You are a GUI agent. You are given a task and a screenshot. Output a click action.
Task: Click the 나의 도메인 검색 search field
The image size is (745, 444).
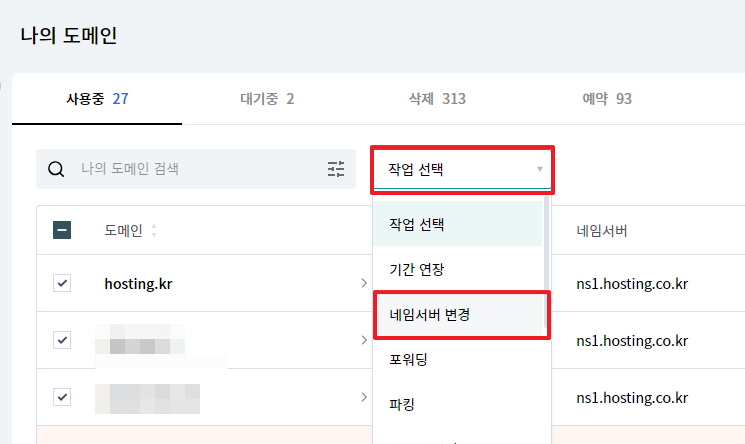196,169
